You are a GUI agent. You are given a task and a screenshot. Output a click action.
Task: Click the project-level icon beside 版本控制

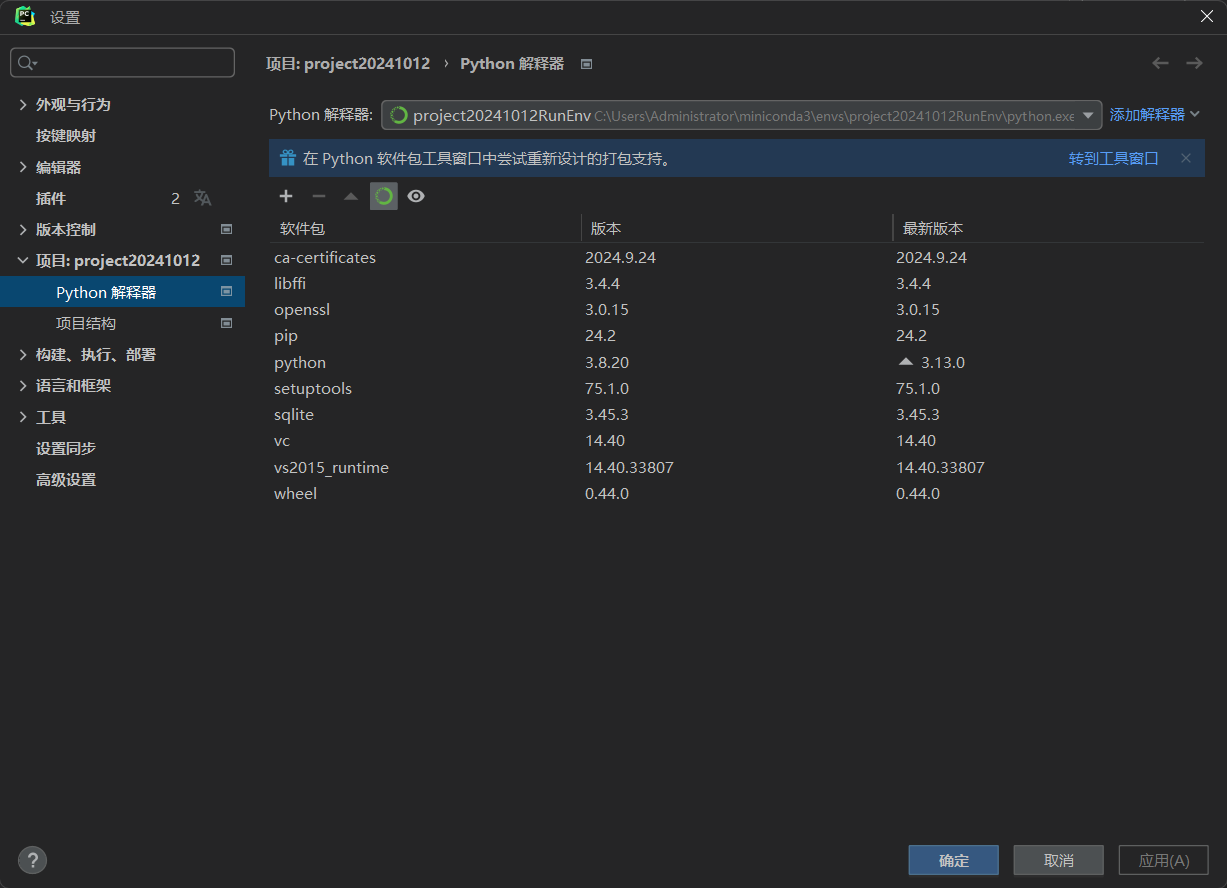coord(227,230)
